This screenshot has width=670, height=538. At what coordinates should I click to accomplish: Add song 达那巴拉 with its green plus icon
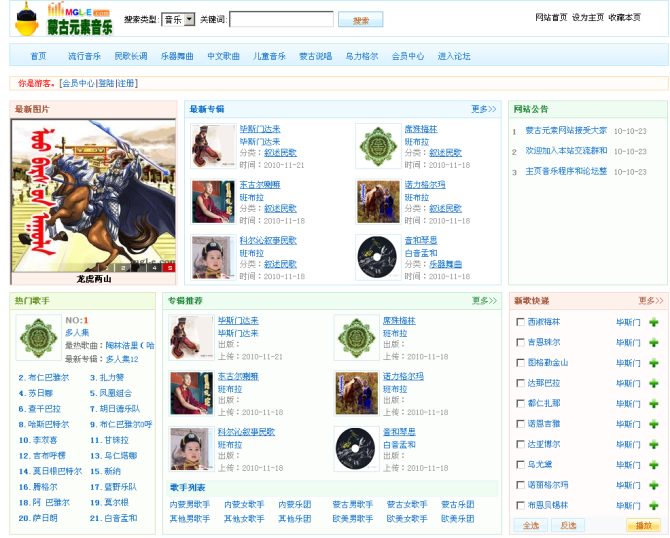tap(653, 383)
